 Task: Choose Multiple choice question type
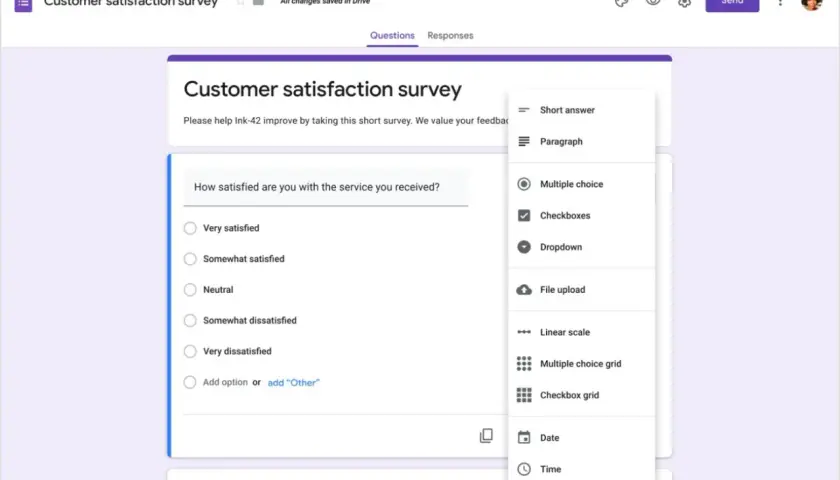click(x=582, y=184)
